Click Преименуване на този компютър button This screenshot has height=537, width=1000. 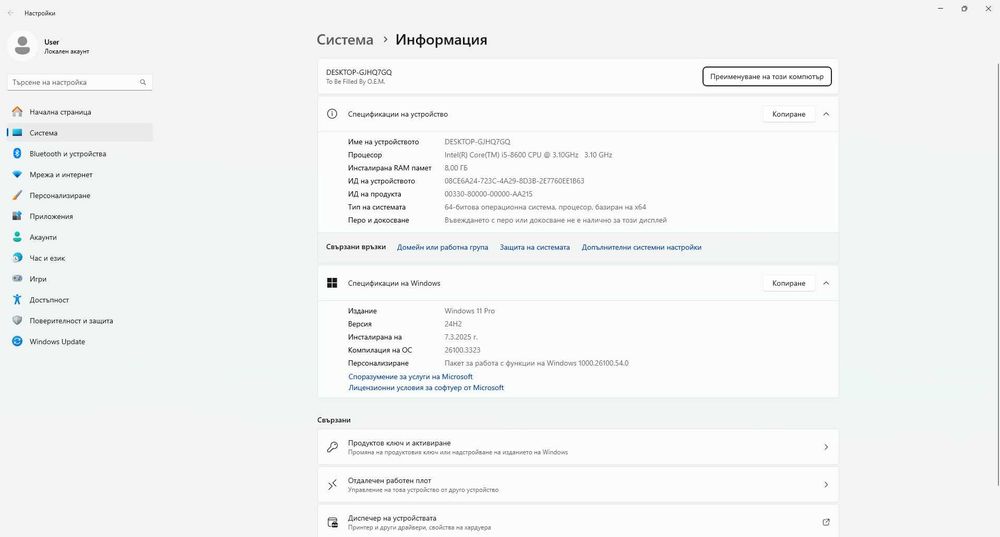[x=767, y=77]
